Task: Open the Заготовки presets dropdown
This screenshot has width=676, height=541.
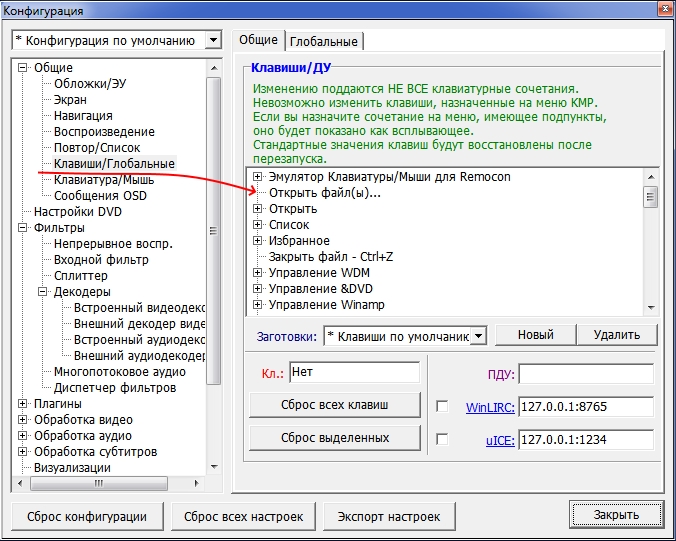Action: pos(478,336)
